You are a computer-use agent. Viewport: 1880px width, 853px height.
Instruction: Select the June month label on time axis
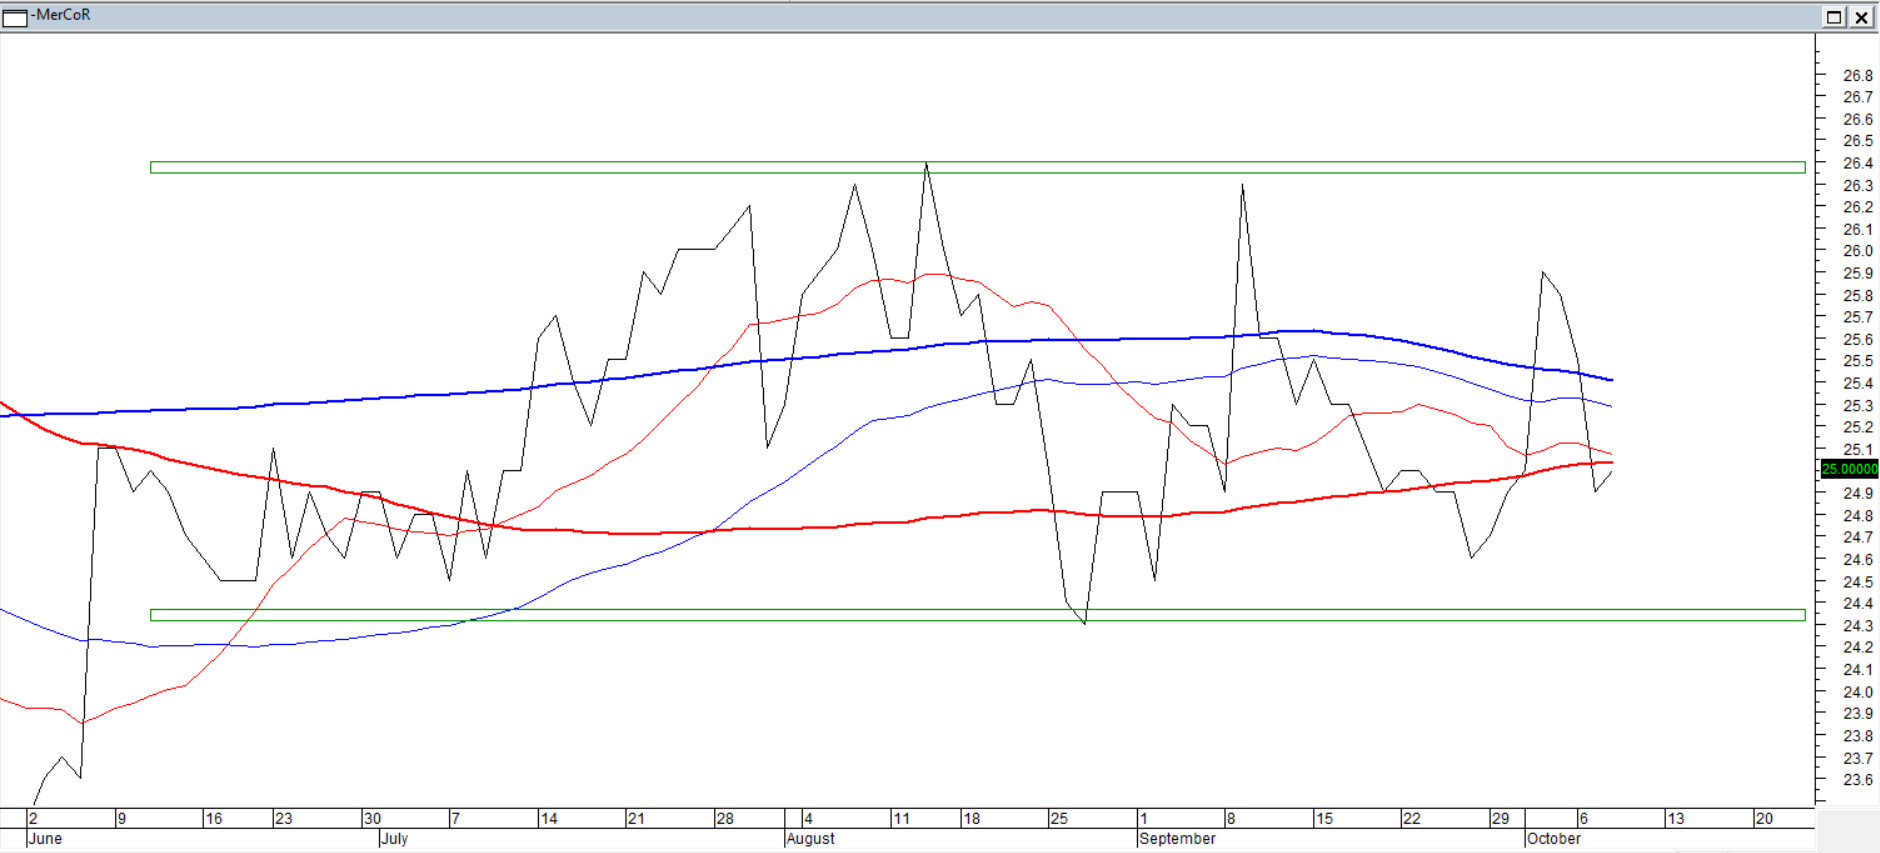coord(45,839)
